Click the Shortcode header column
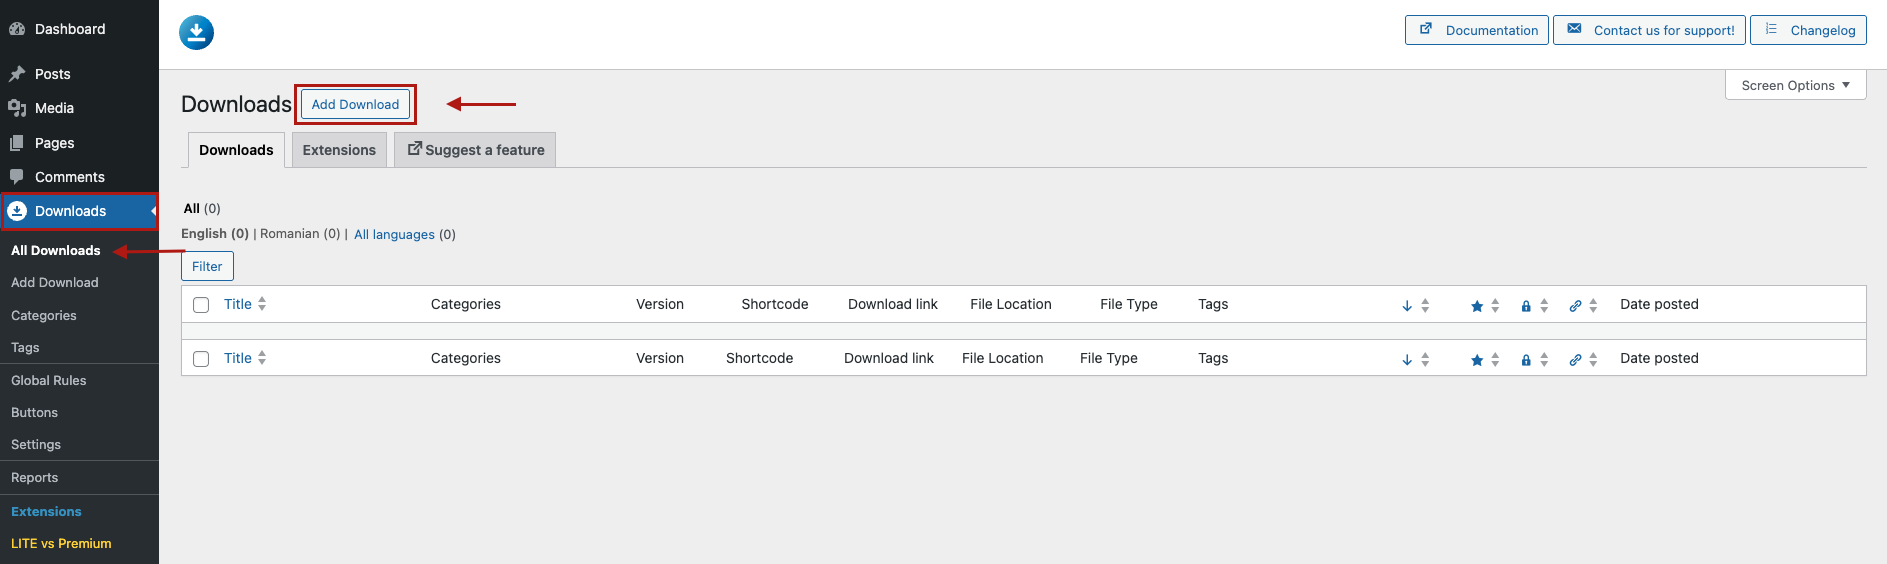 tap(775, 304)
